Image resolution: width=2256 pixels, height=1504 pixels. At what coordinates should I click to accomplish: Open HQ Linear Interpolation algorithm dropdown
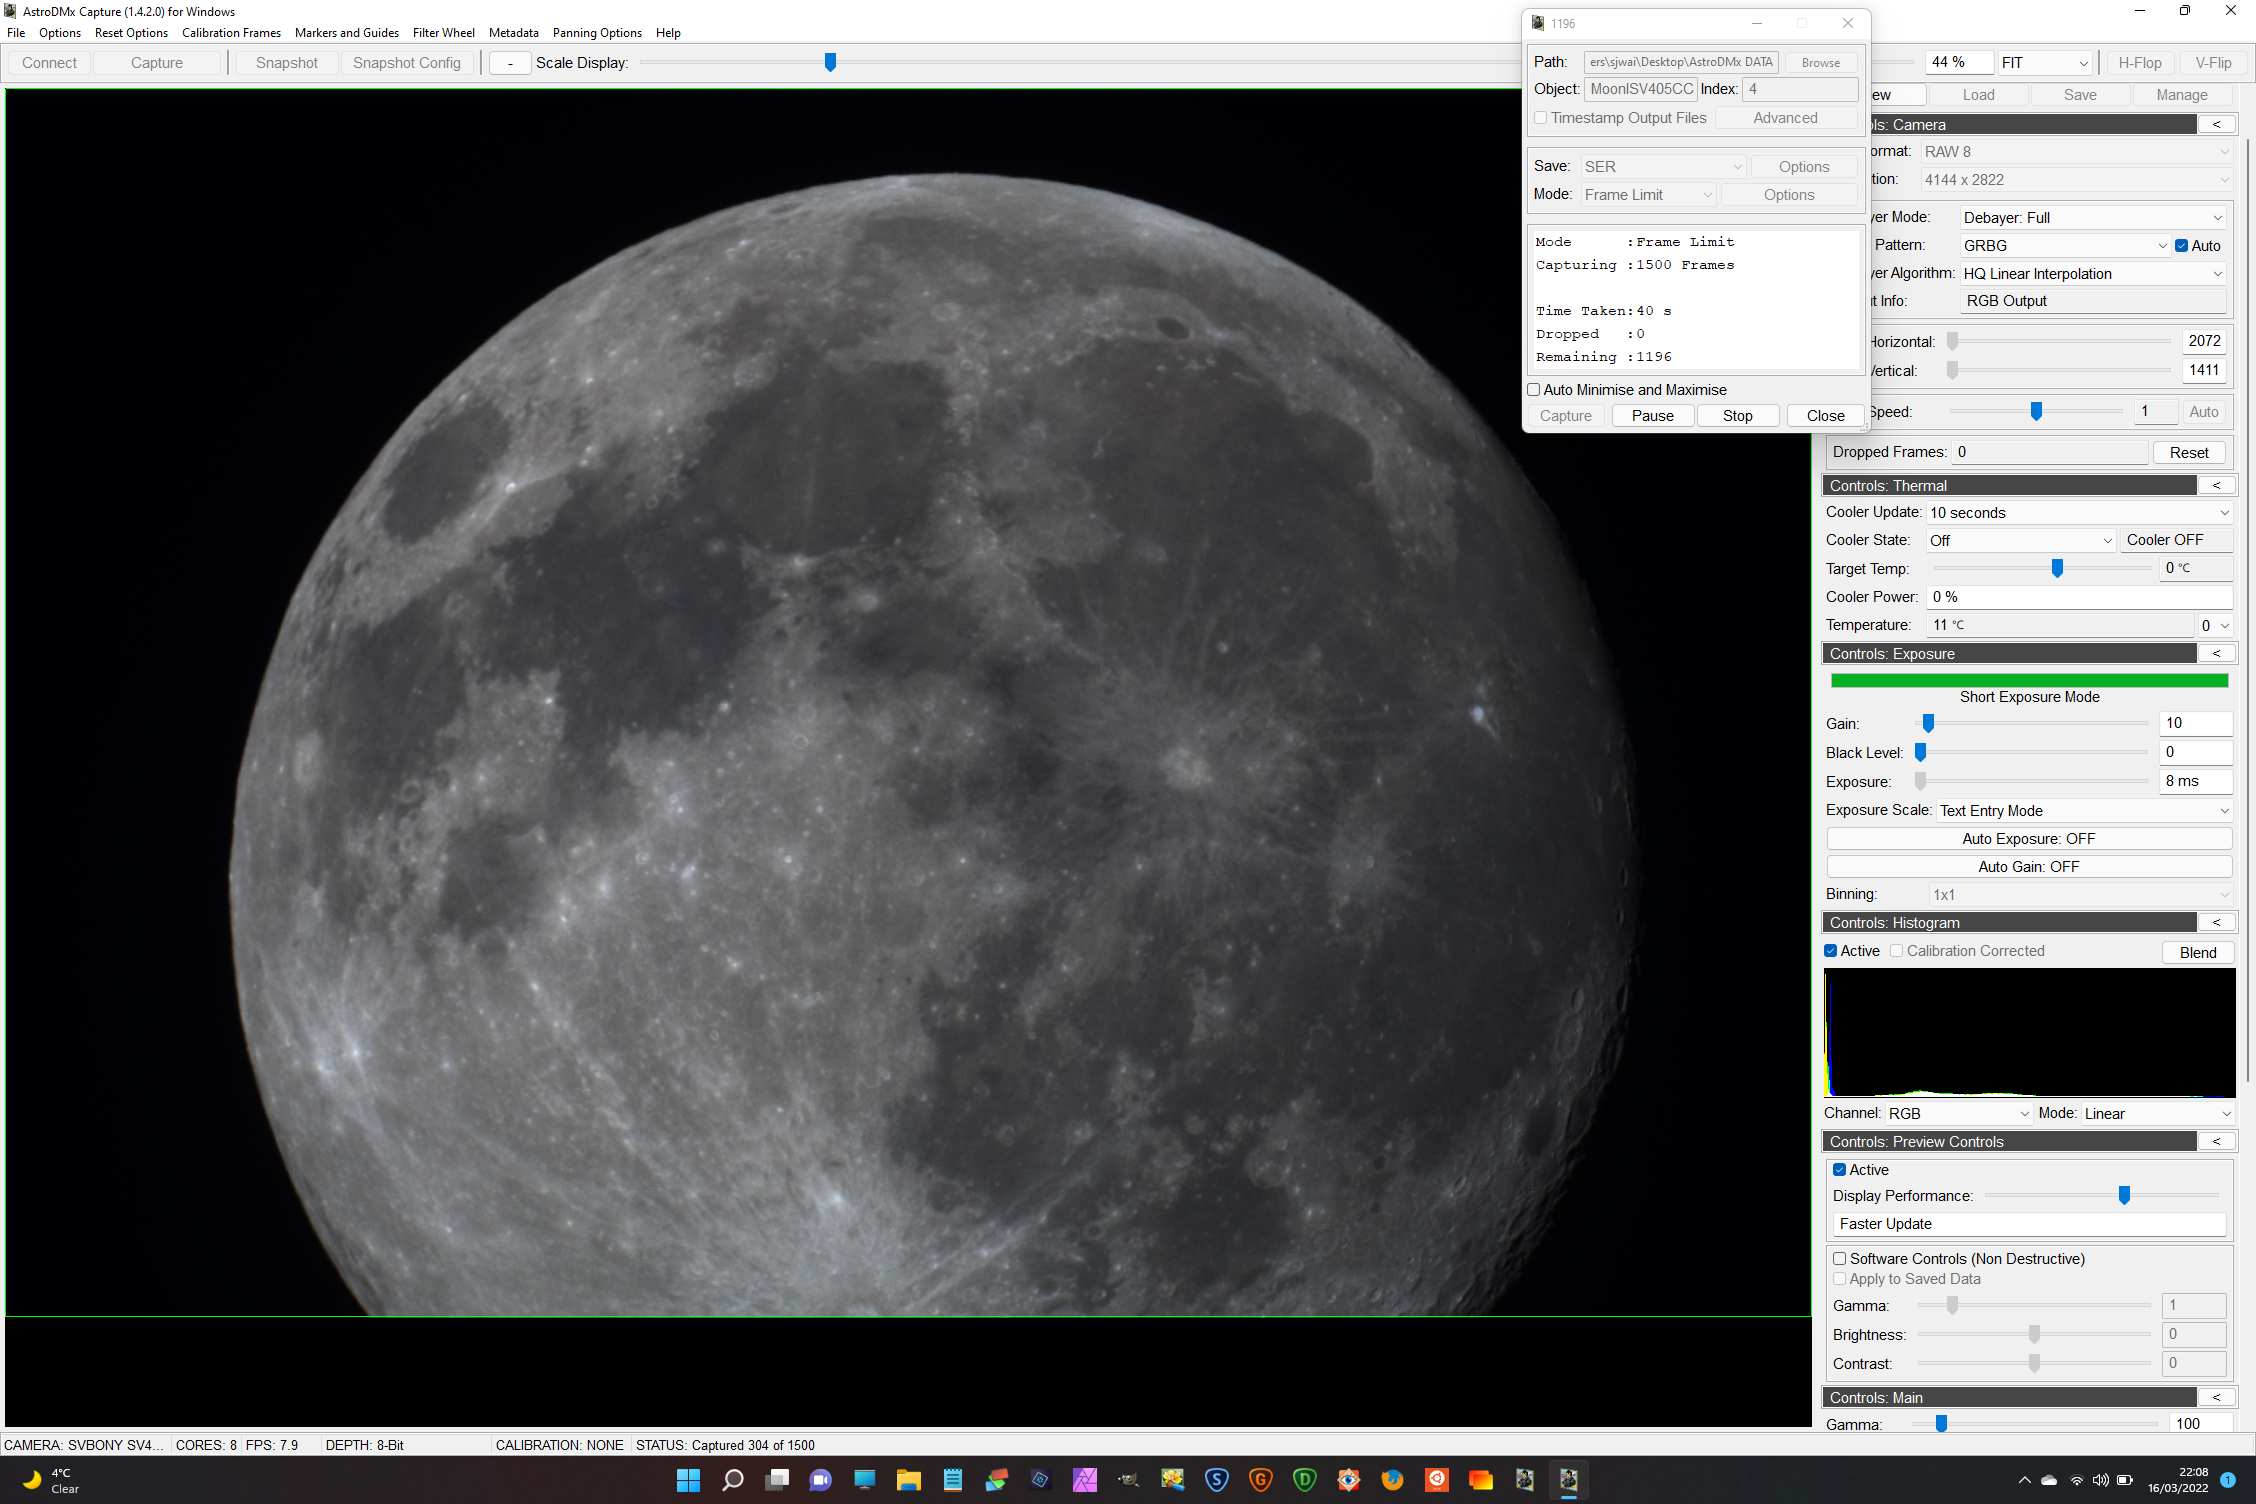pos(2092,274)
